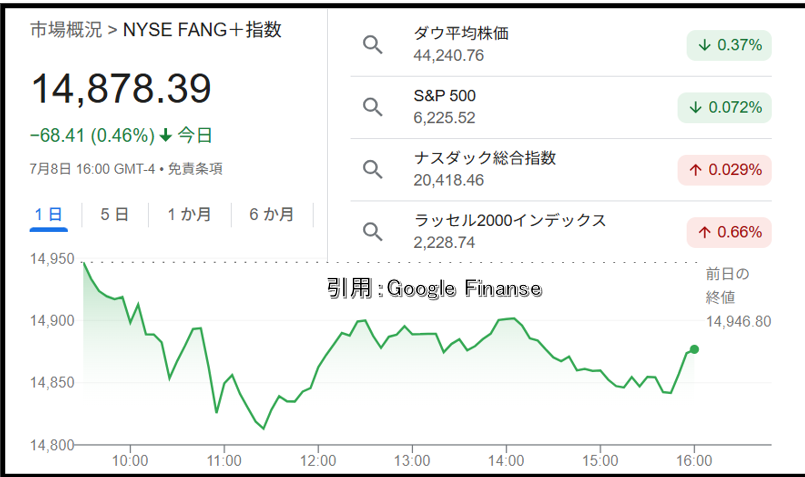Click the down arrow next to 今日
The image size is (805, 477).
click(165, 136)
